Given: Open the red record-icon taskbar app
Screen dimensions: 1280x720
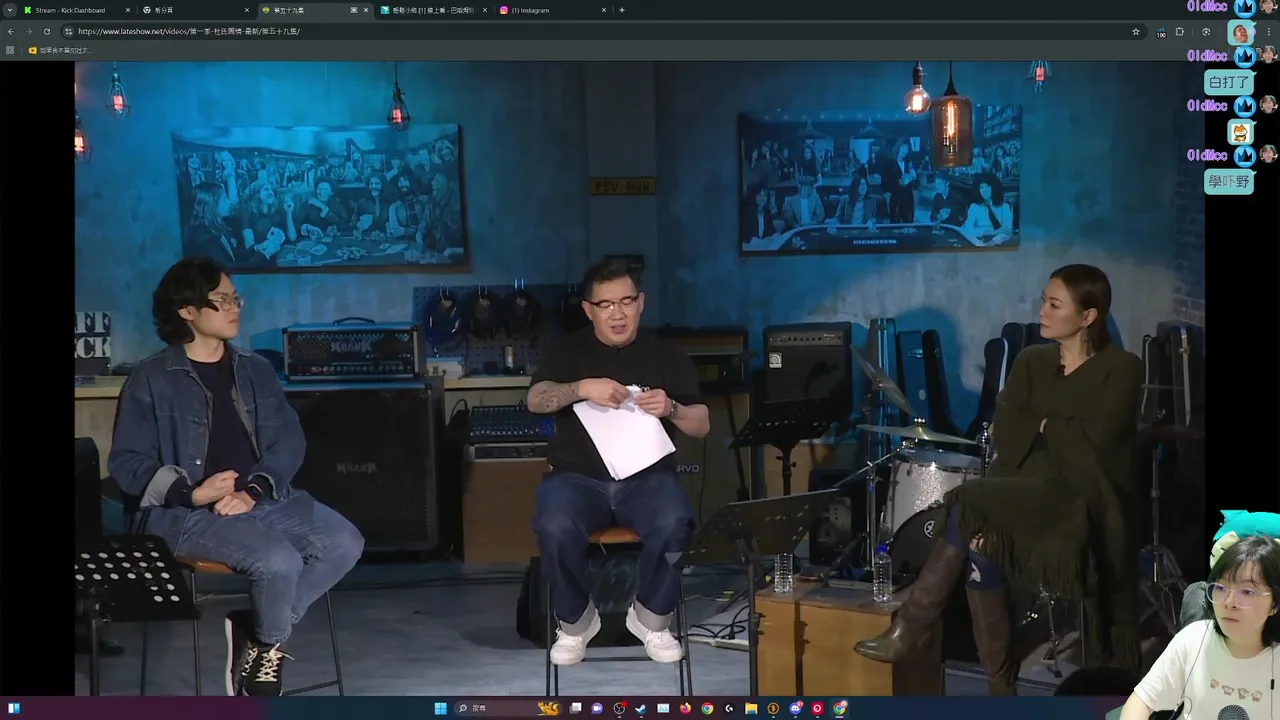Looking at the screenshot, I should [x=817, y=708].
